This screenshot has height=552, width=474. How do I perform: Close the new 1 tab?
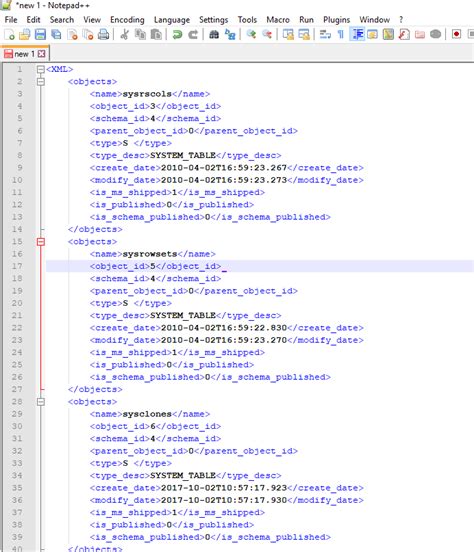coord(42,54)
